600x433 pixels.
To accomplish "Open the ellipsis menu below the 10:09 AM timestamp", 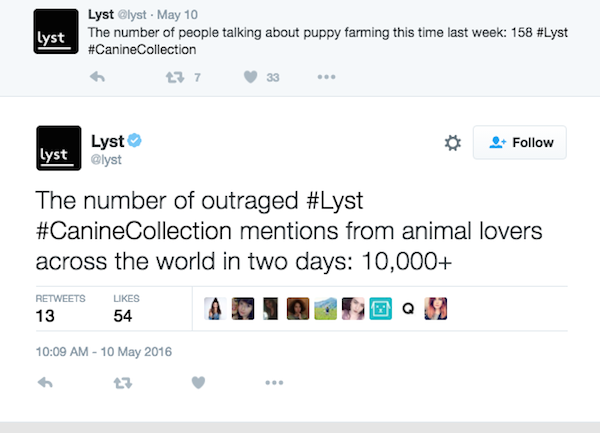I will (x=274, y=382).
